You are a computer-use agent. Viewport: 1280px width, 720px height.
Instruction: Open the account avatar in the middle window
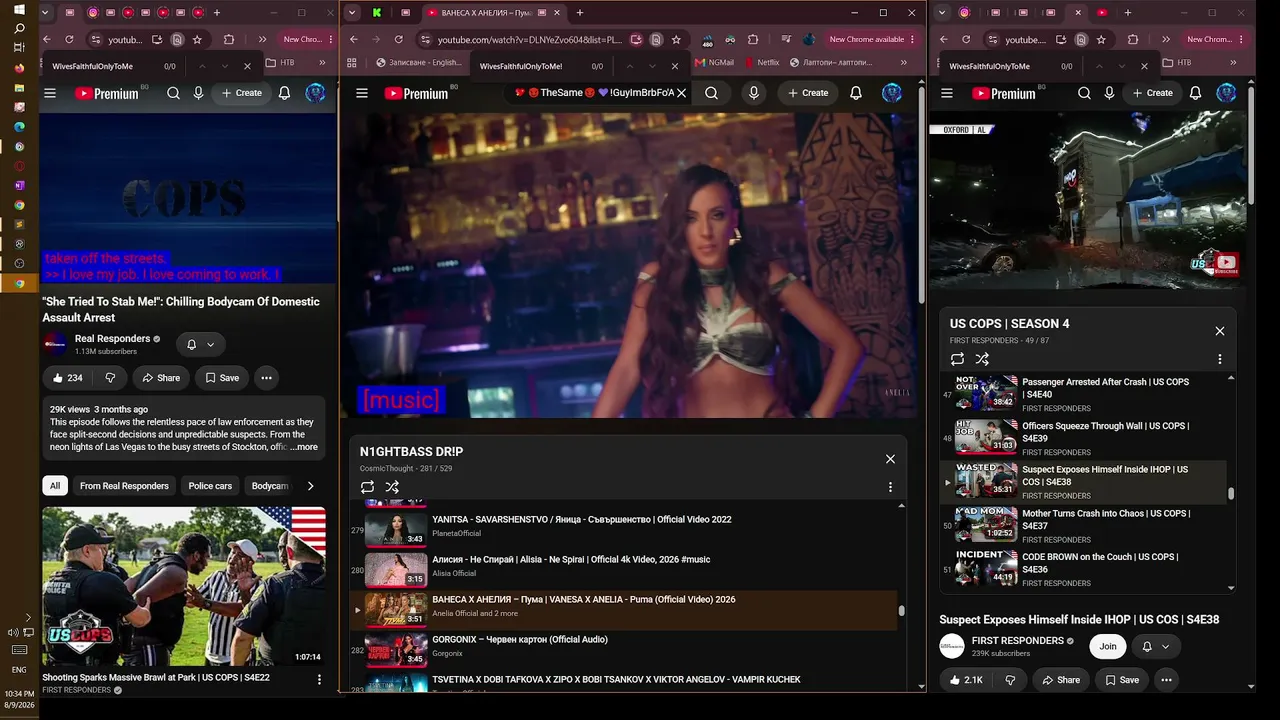pyautogui.click(x=891, y=93)
